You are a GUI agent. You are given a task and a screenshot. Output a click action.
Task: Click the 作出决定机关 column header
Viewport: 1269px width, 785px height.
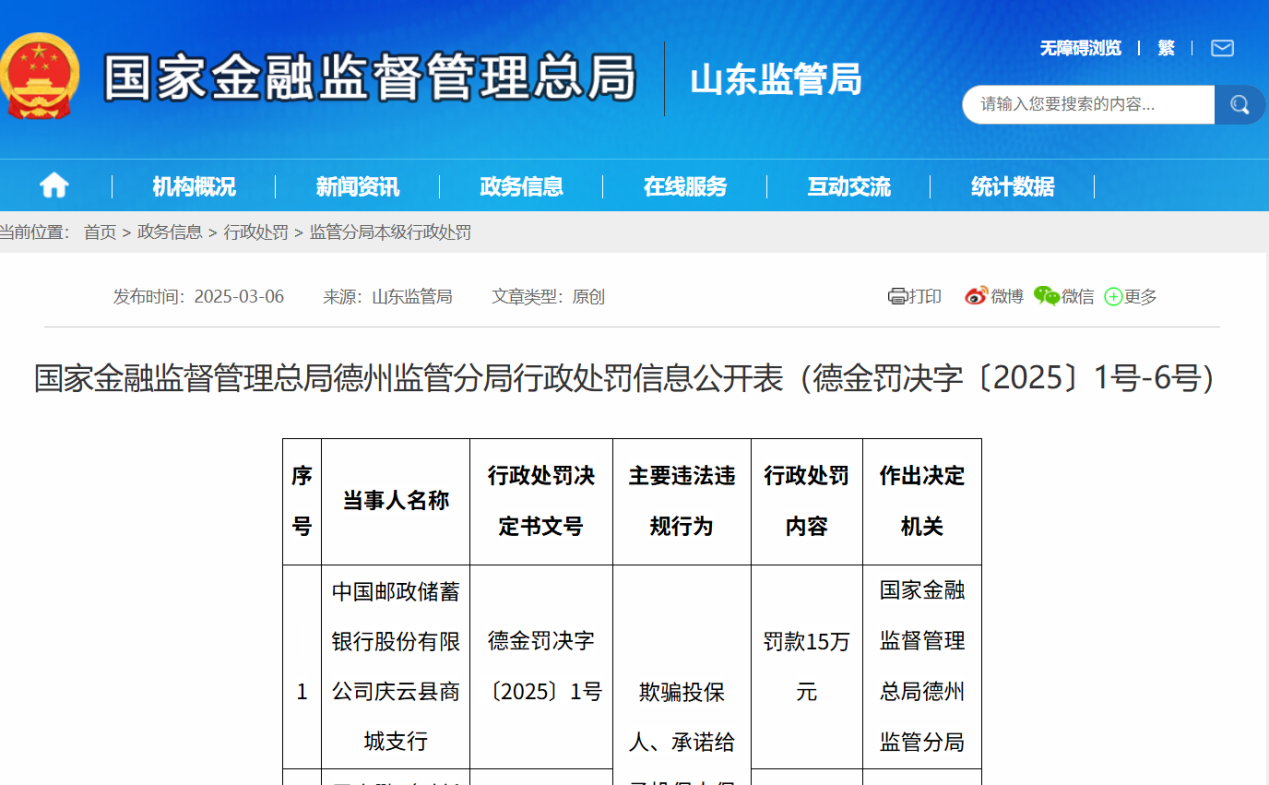[922, 501]
